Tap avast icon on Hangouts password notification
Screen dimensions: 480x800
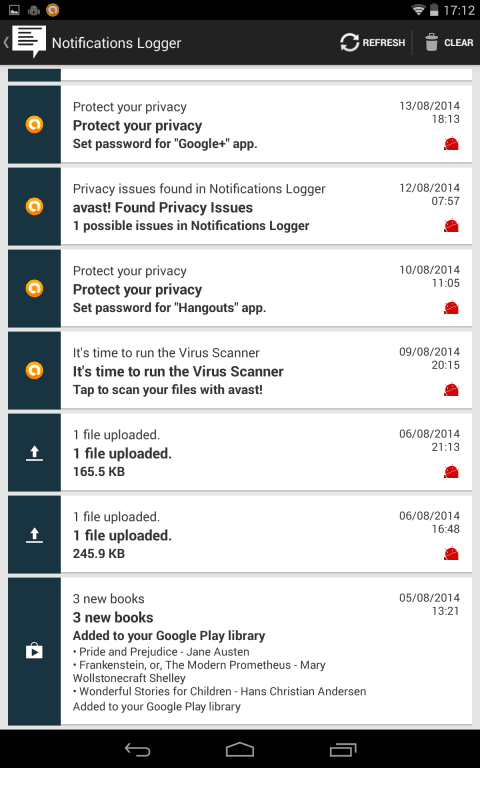(34, 288)
